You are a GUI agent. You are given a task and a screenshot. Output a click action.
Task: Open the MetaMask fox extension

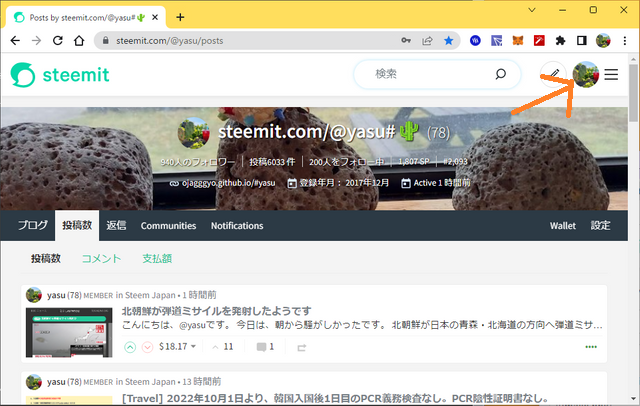[x=518, y=40]
